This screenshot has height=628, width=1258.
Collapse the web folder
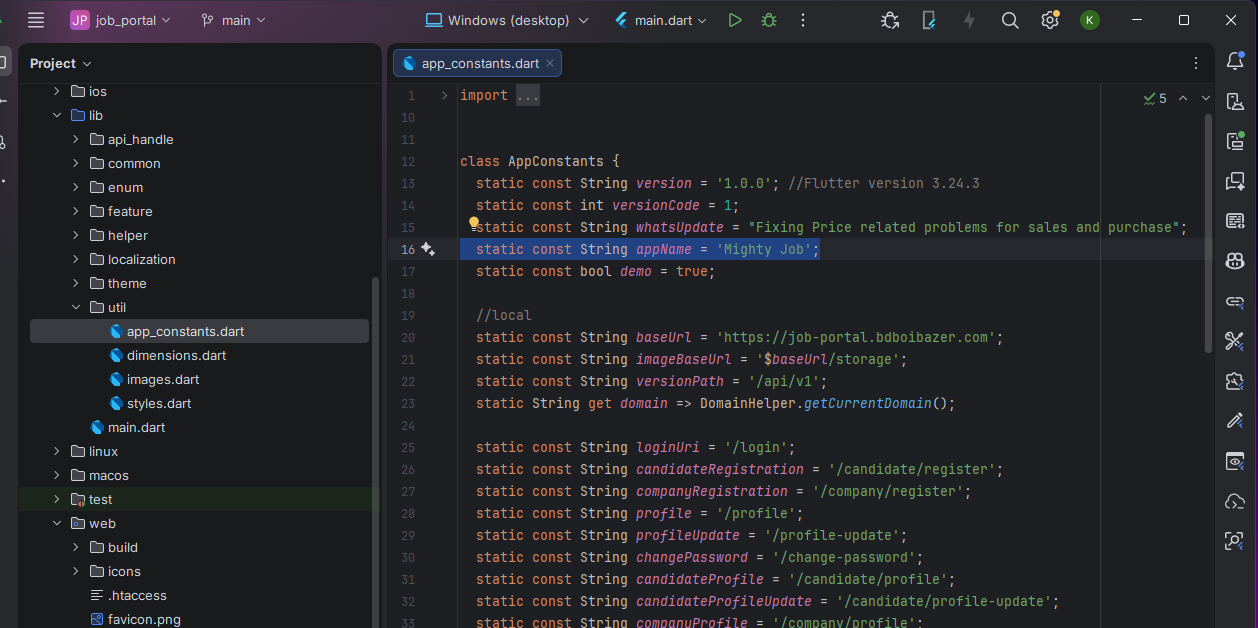pyautogui.click(x=57, y=523)
